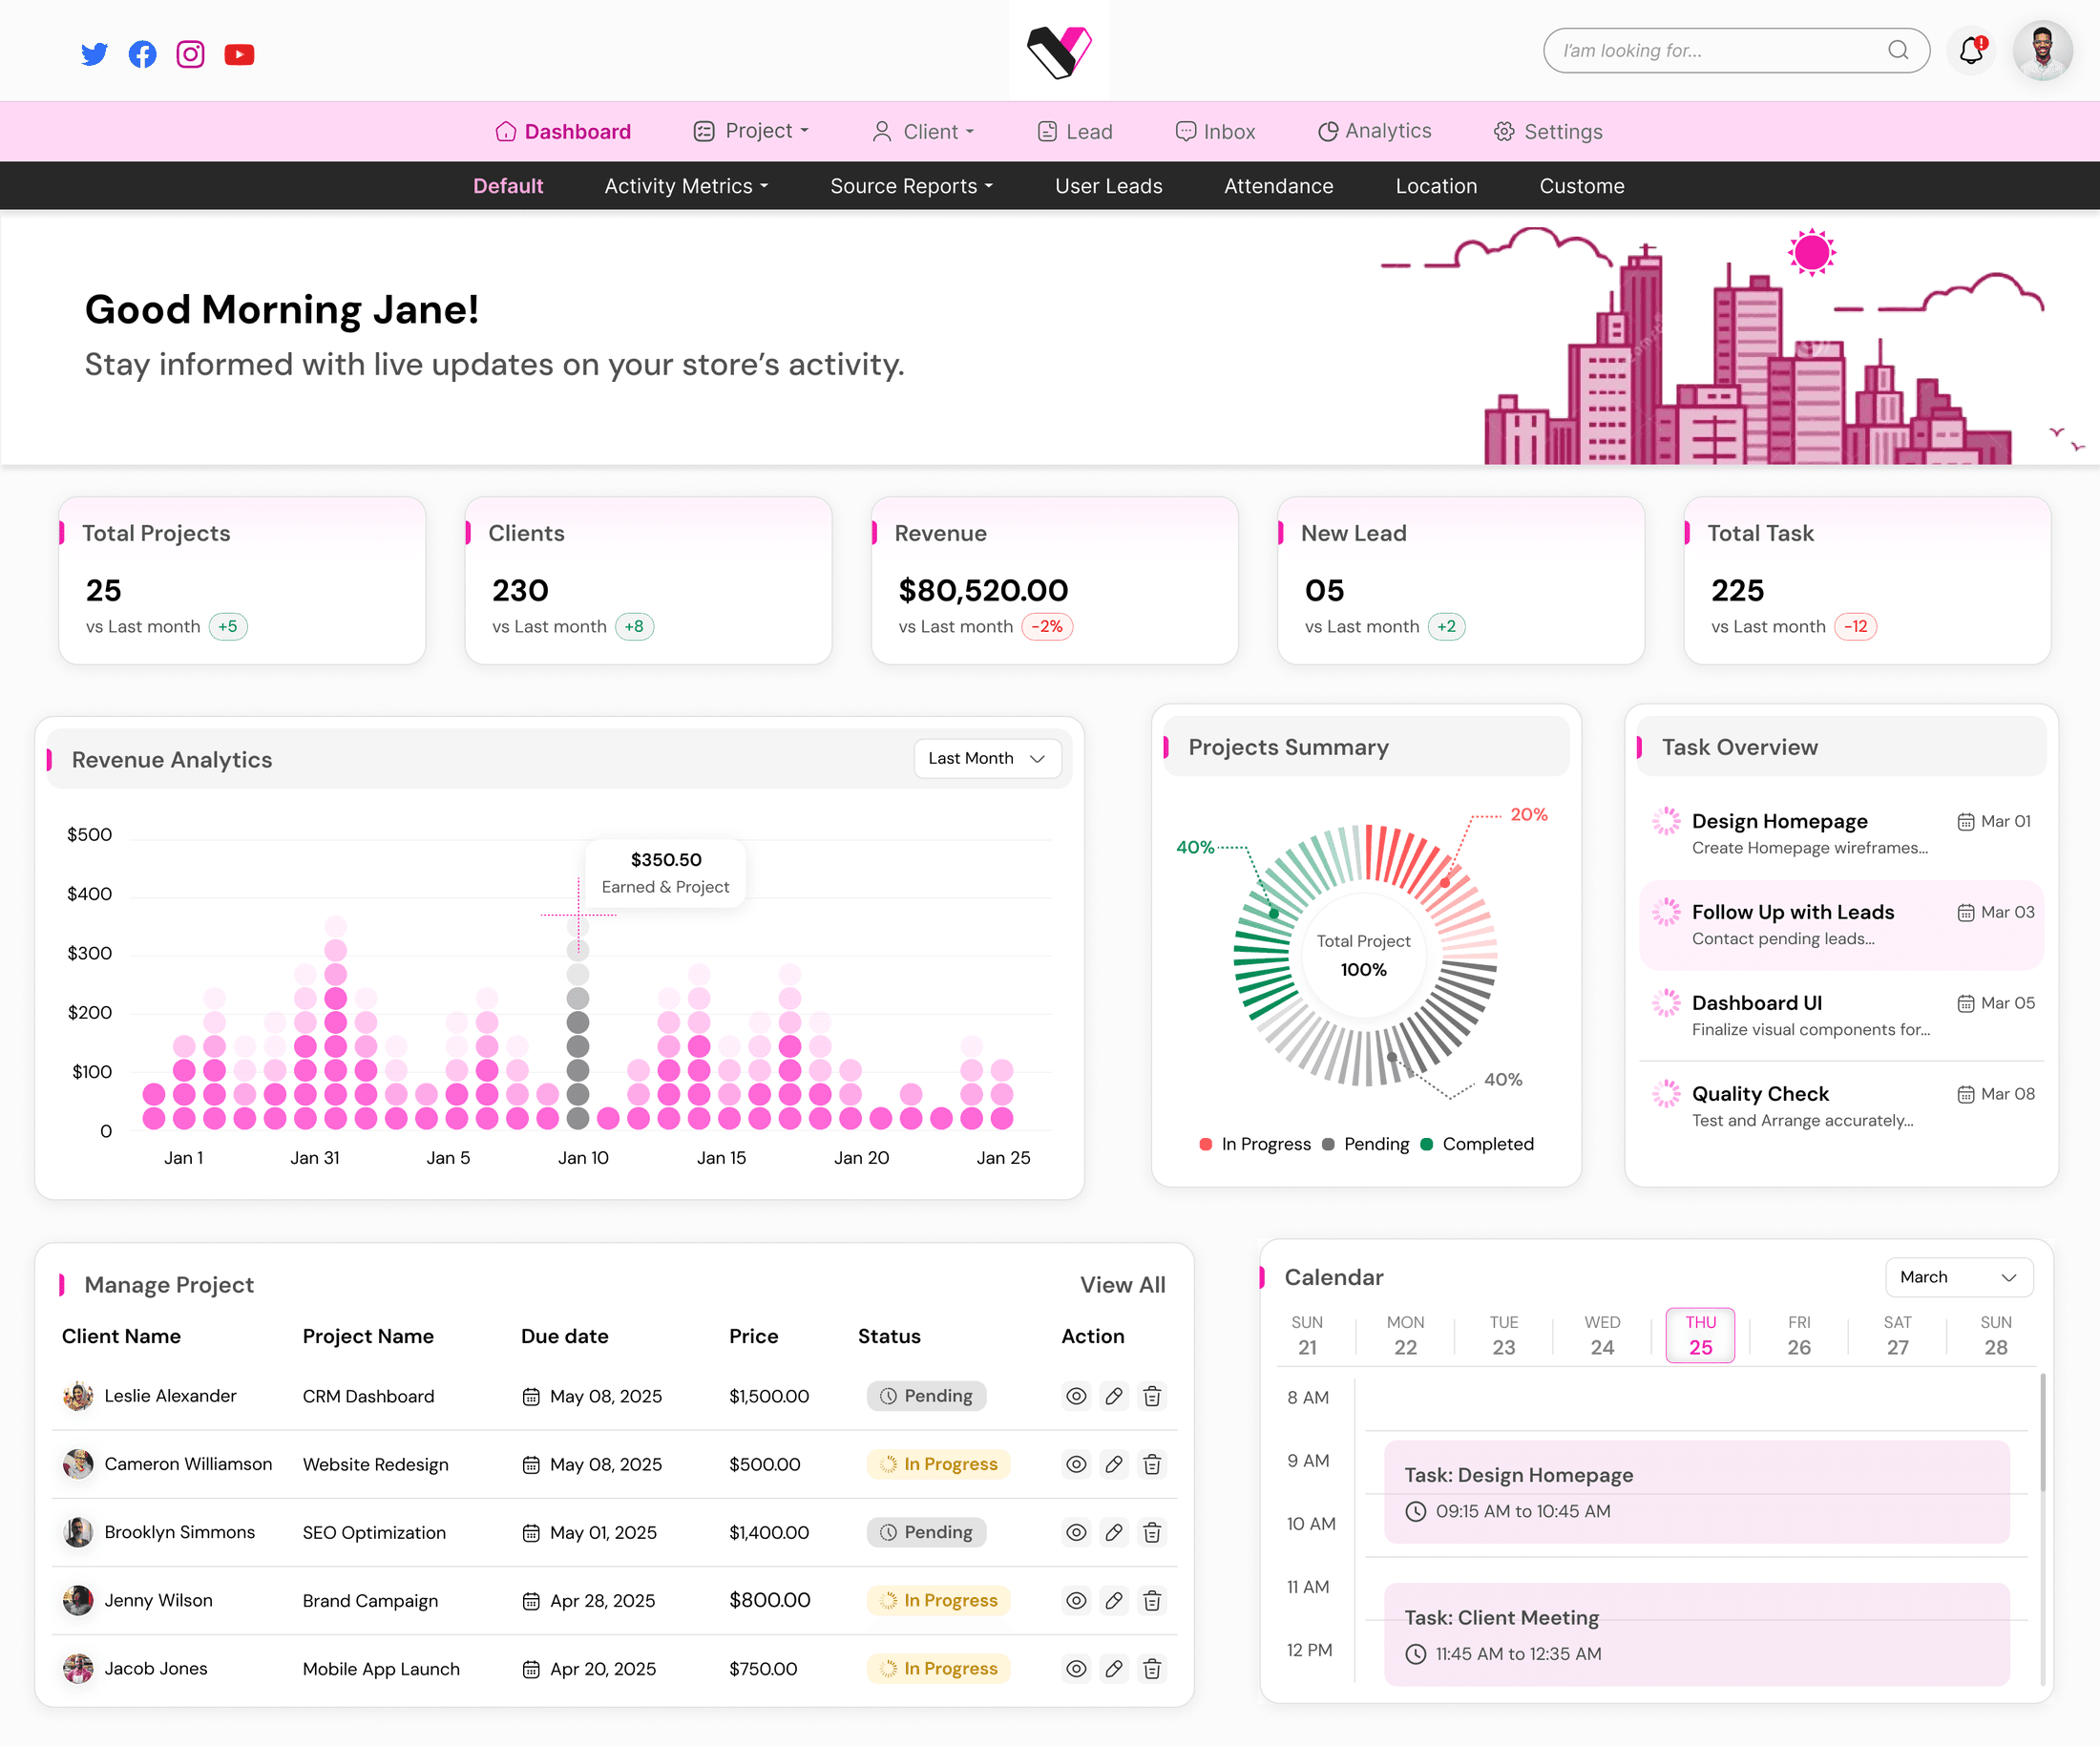The width and height of the screenshot is (2100, 1747).
Task: View the Mobile App Launch project via eye icon
Action: 1076,1668
